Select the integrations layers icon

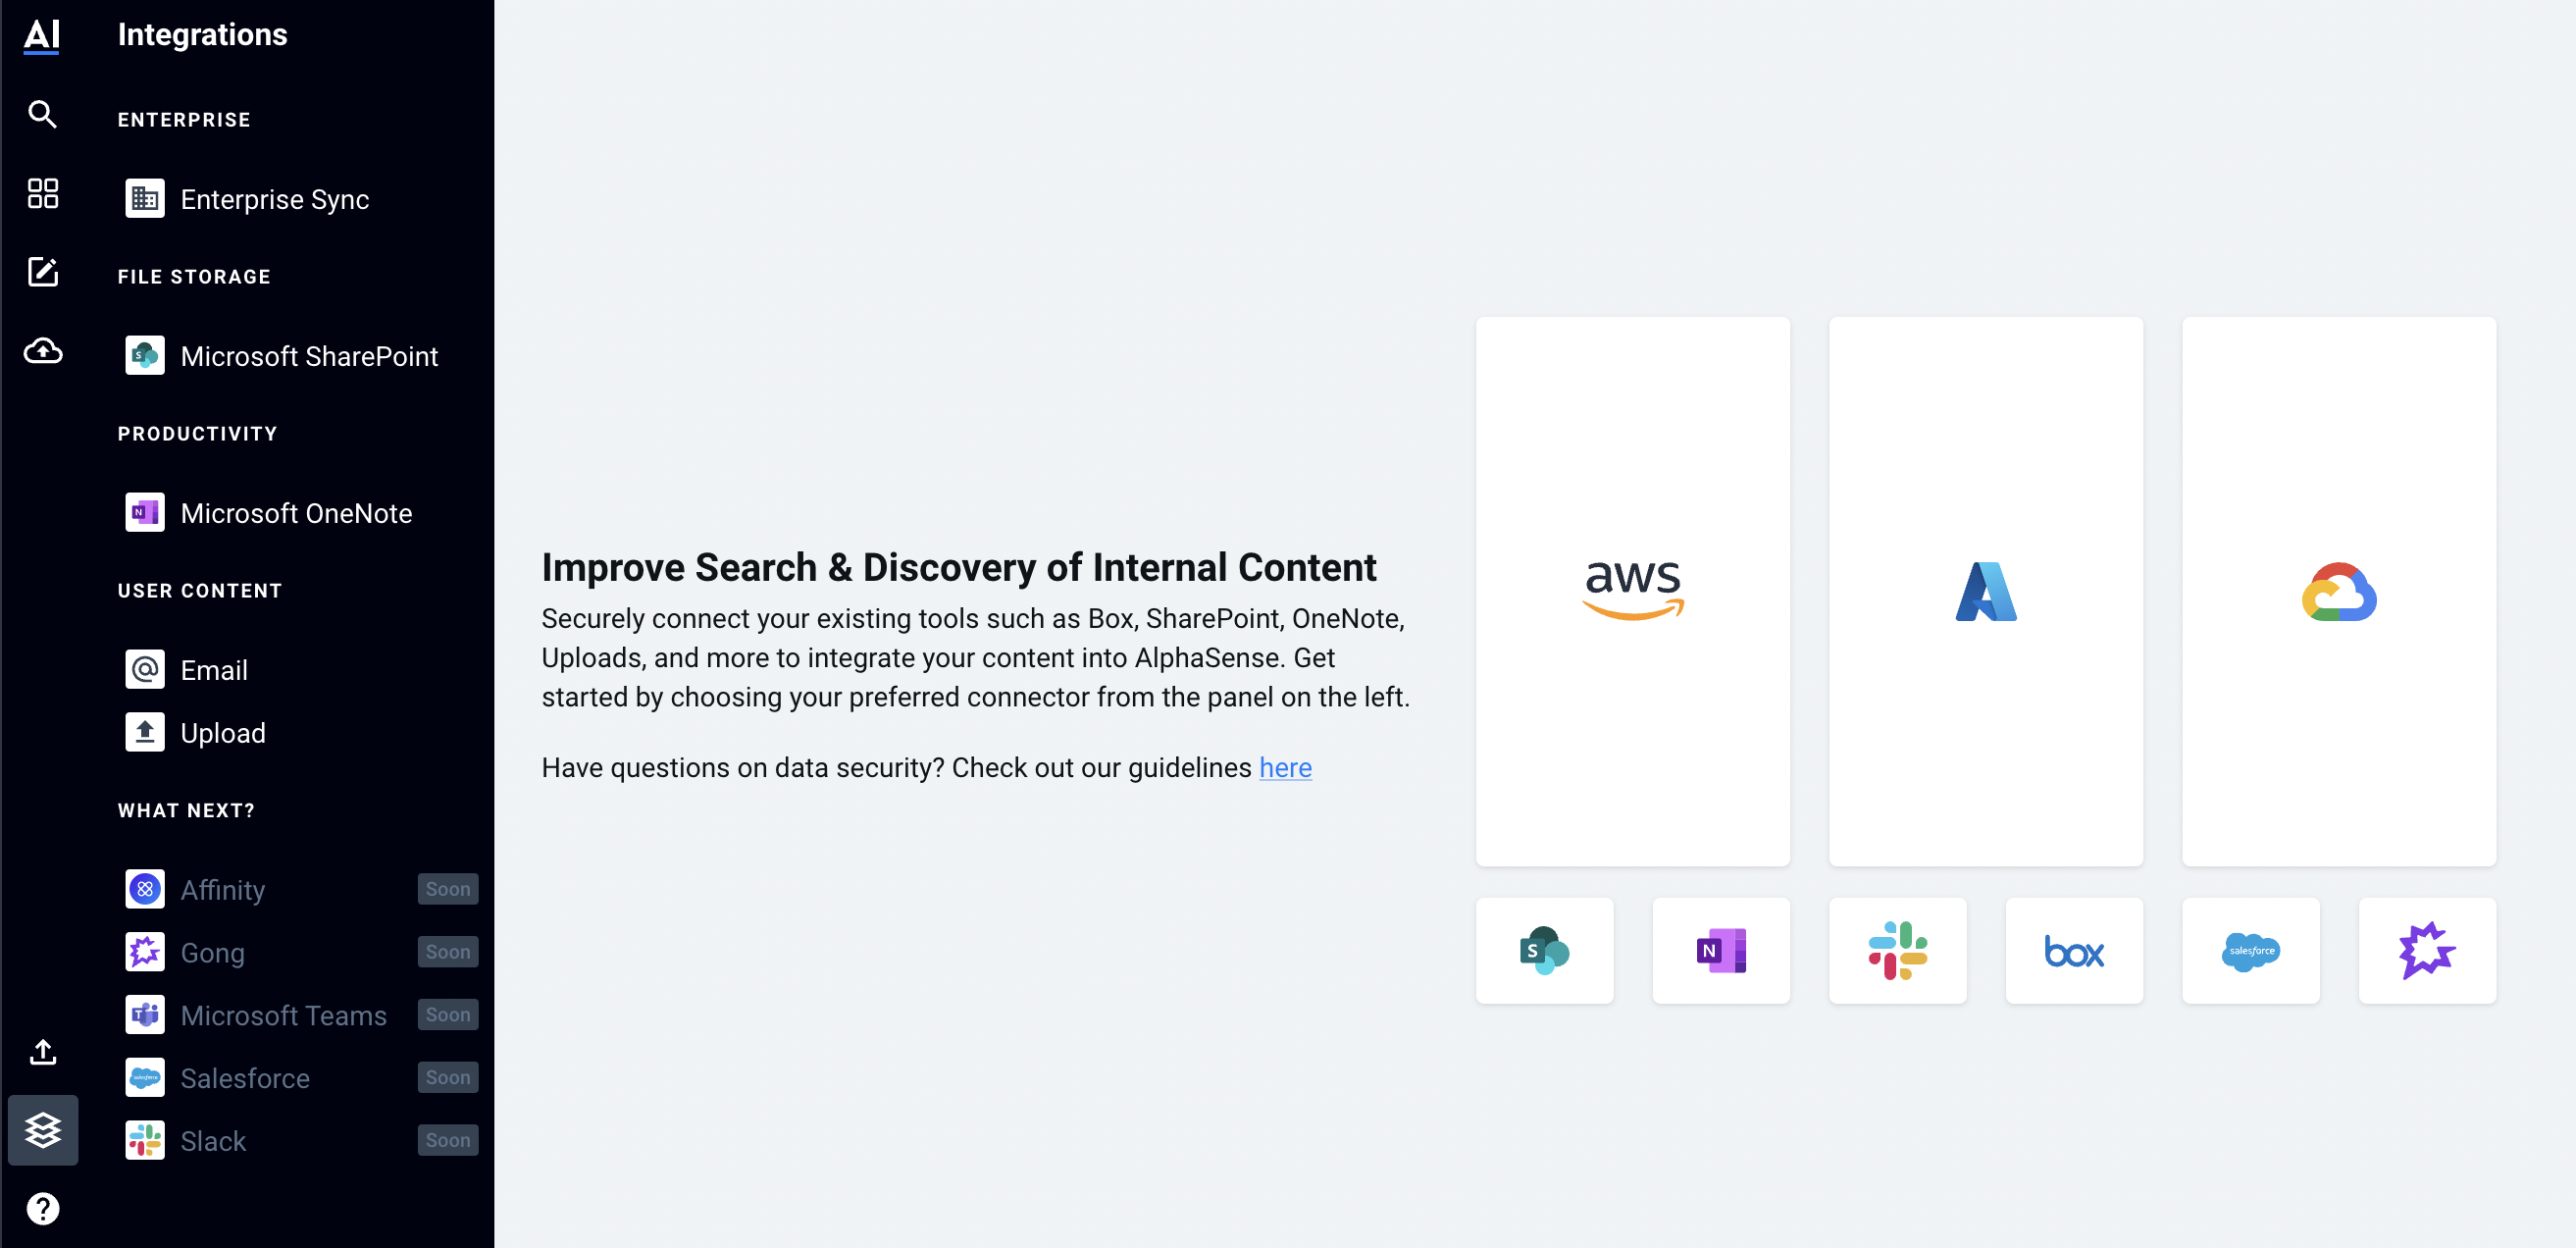(43, 1130)
